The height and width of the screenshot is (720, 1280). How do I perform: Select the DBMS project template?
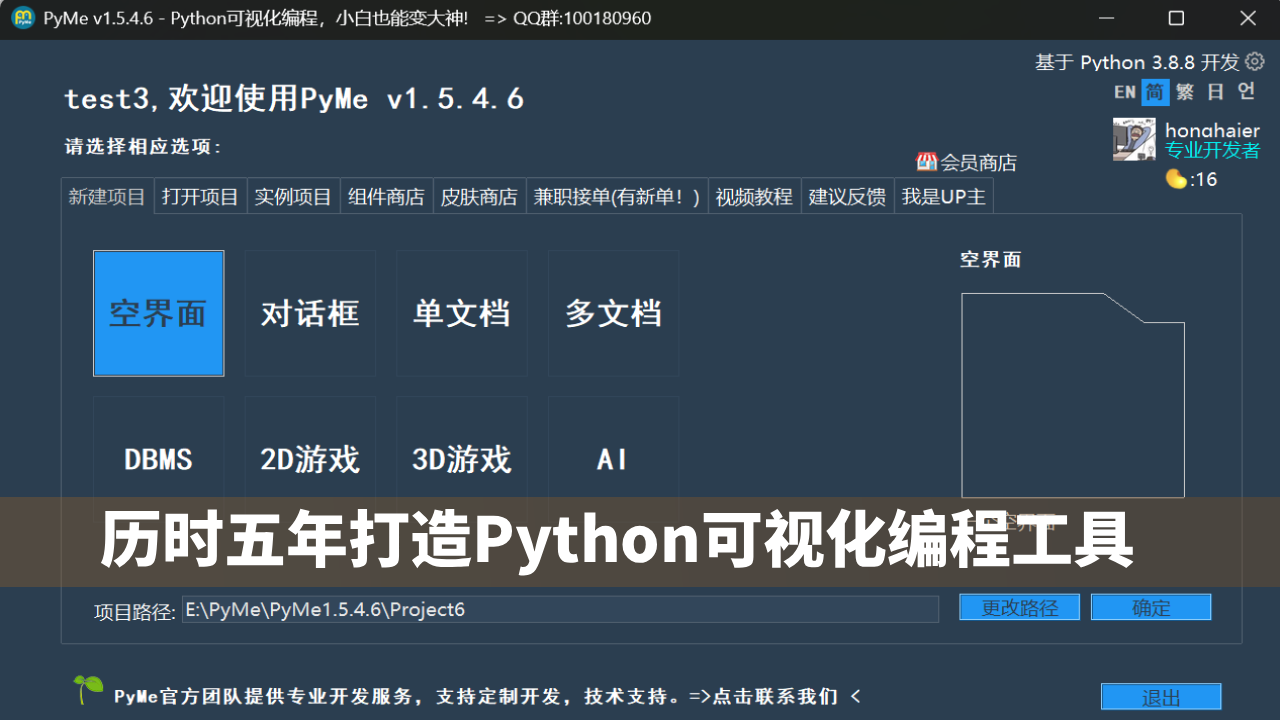tap(158, 460)
